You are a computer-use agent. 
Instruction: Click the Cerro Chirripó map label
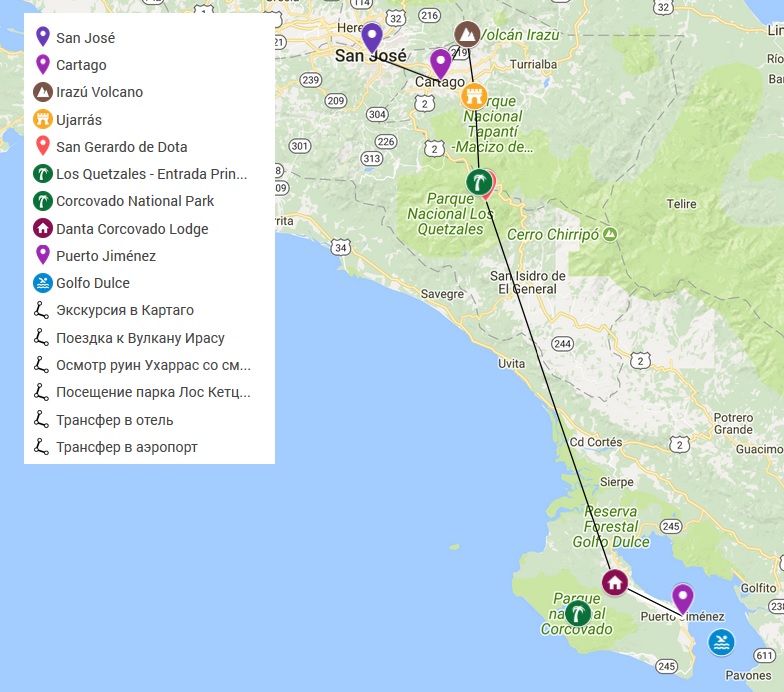point(552,234)
